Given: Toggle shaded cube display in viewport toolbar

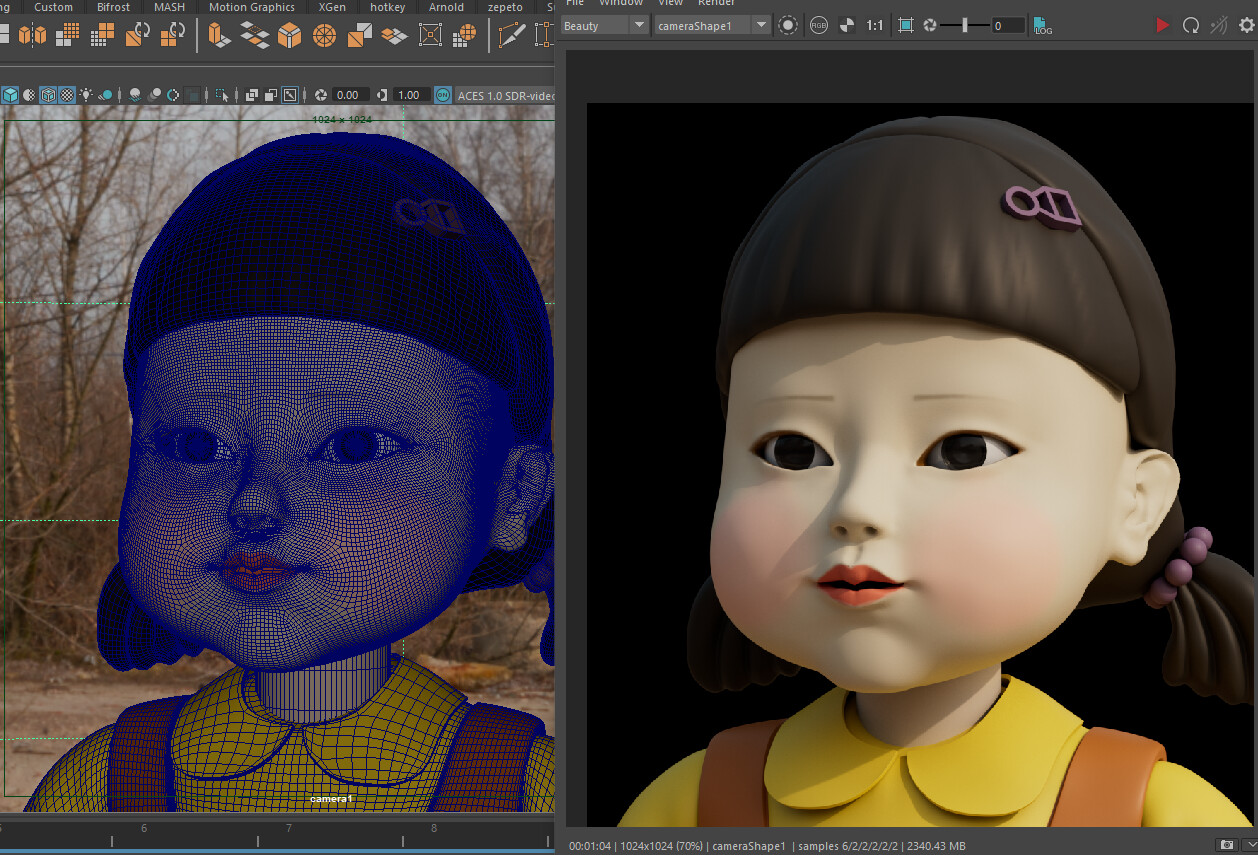Looking at the screenshot, I should 10,95.
